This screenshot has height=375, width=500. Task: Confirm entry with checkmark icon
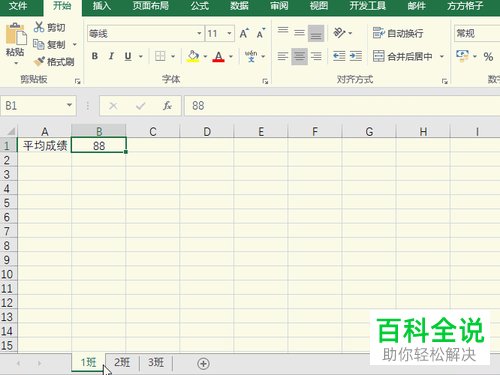pyautogui.click(x=141, y=106)
